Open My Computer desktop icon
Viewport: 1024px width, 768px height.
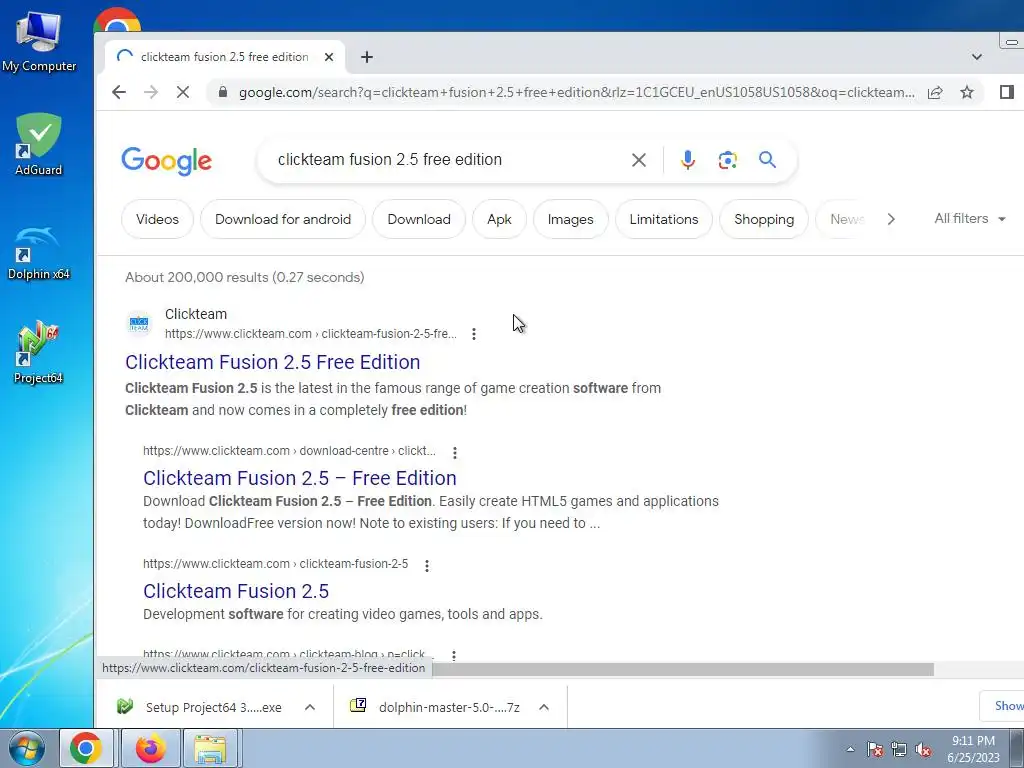pyautogui.click(x=39, y=40)
